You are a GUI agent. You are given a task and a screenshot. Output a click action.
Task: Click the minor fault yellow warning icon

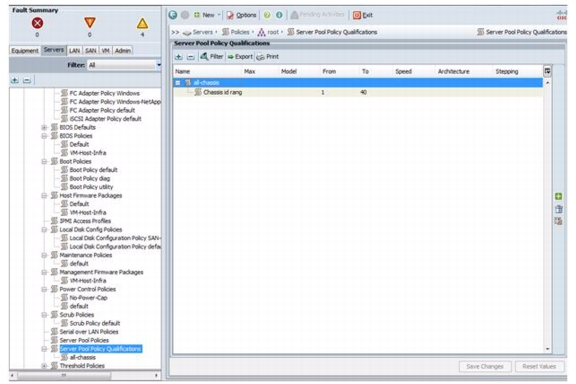pyautogui.click(x=143, y=24)
